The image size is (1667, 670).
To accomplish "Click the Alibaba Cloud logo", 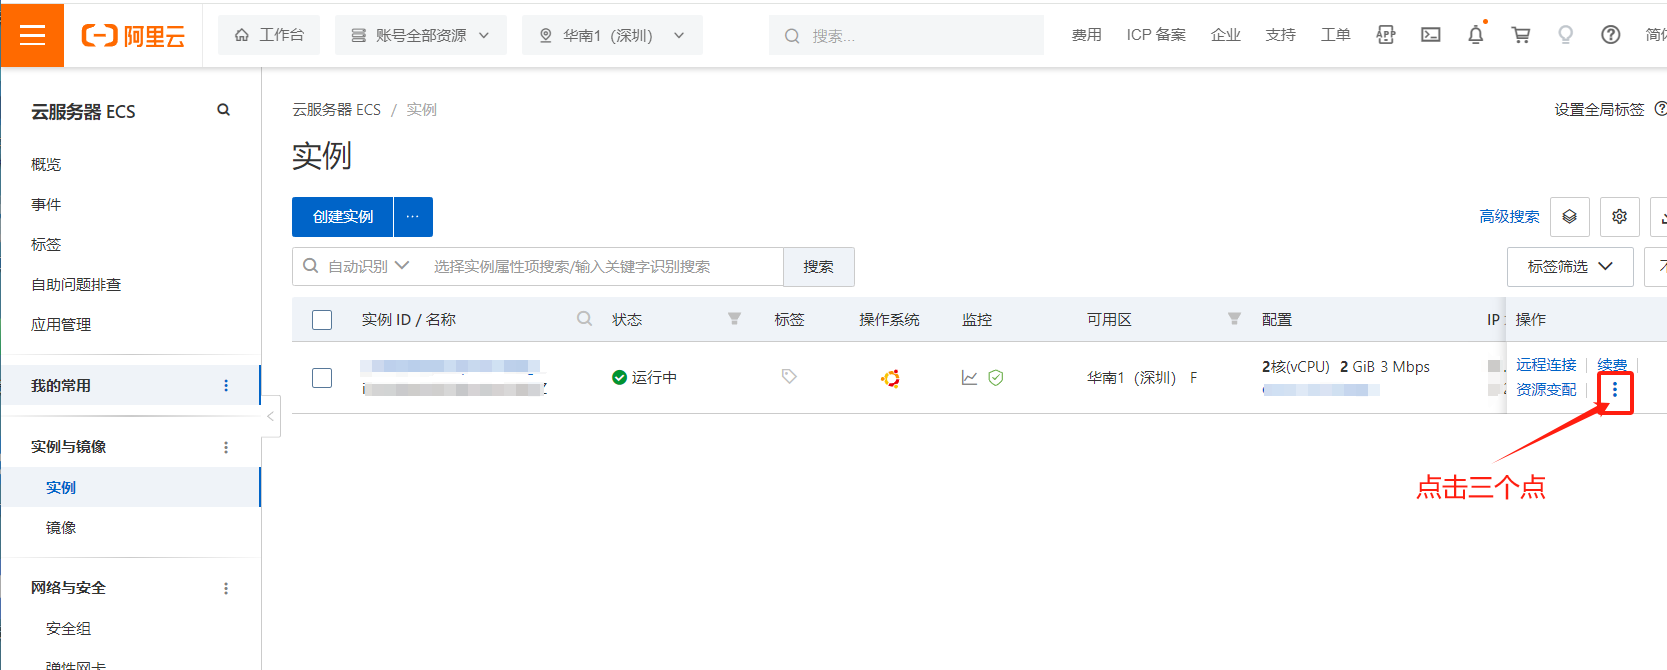I will tap(133, 36).
